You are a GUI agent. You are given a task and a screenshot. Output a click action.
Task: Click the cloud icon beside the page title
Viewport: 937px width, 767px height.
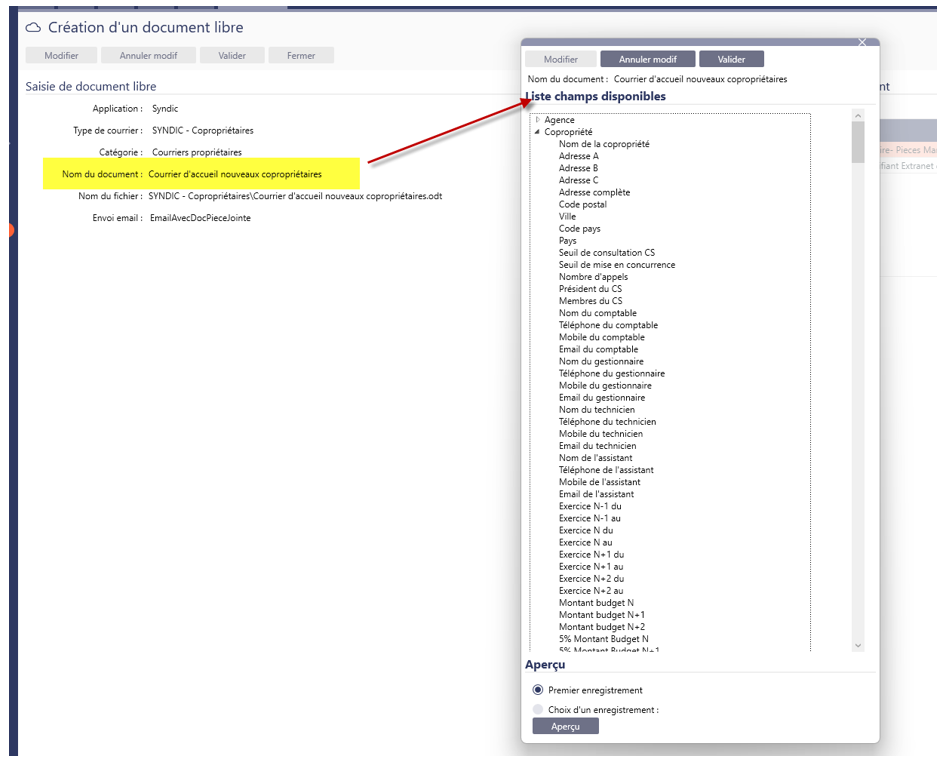coord(34,28)
